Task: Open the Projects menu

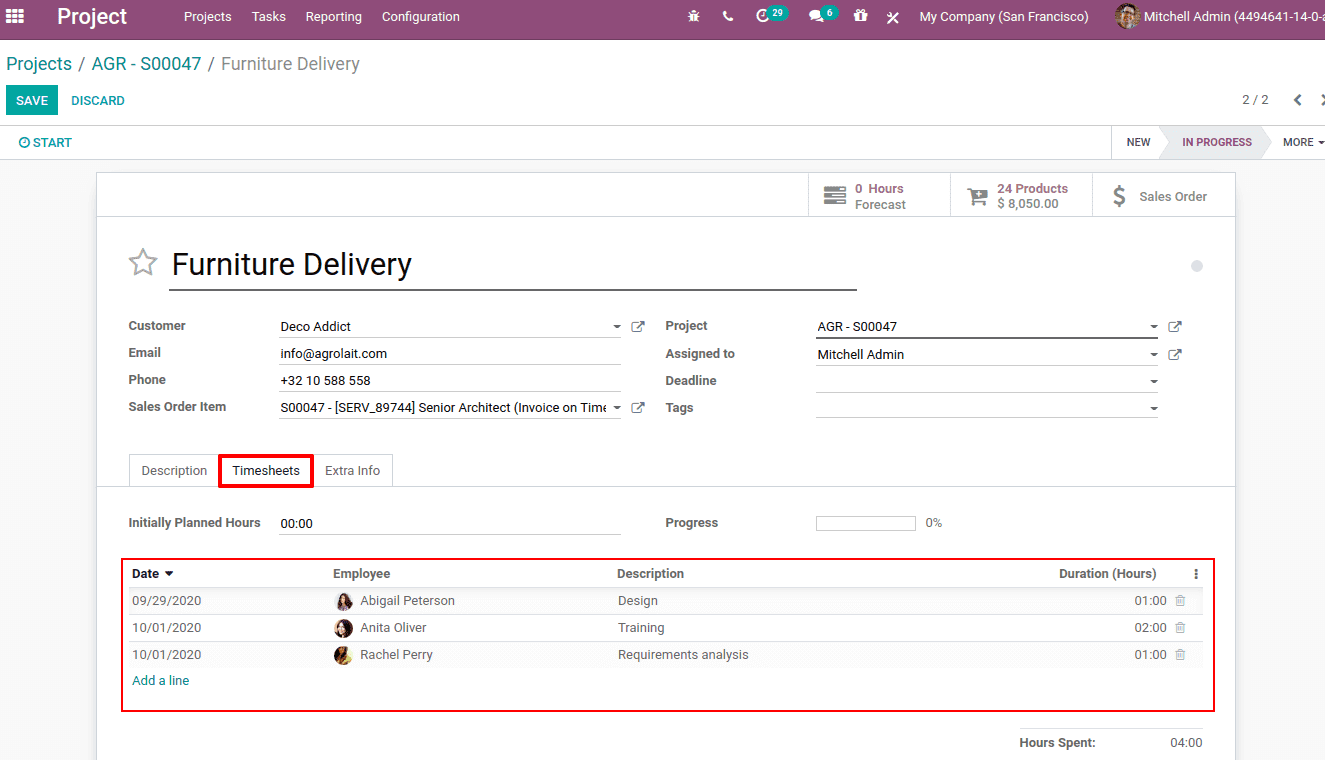Action: [x=207, y=16]
